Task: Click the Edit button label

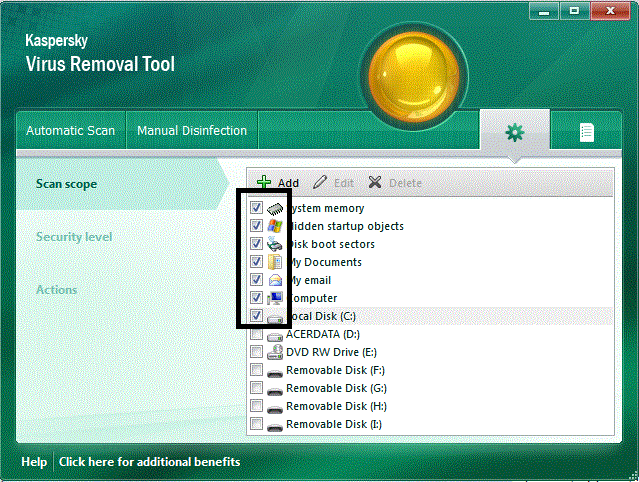Action: coord(344,183)
